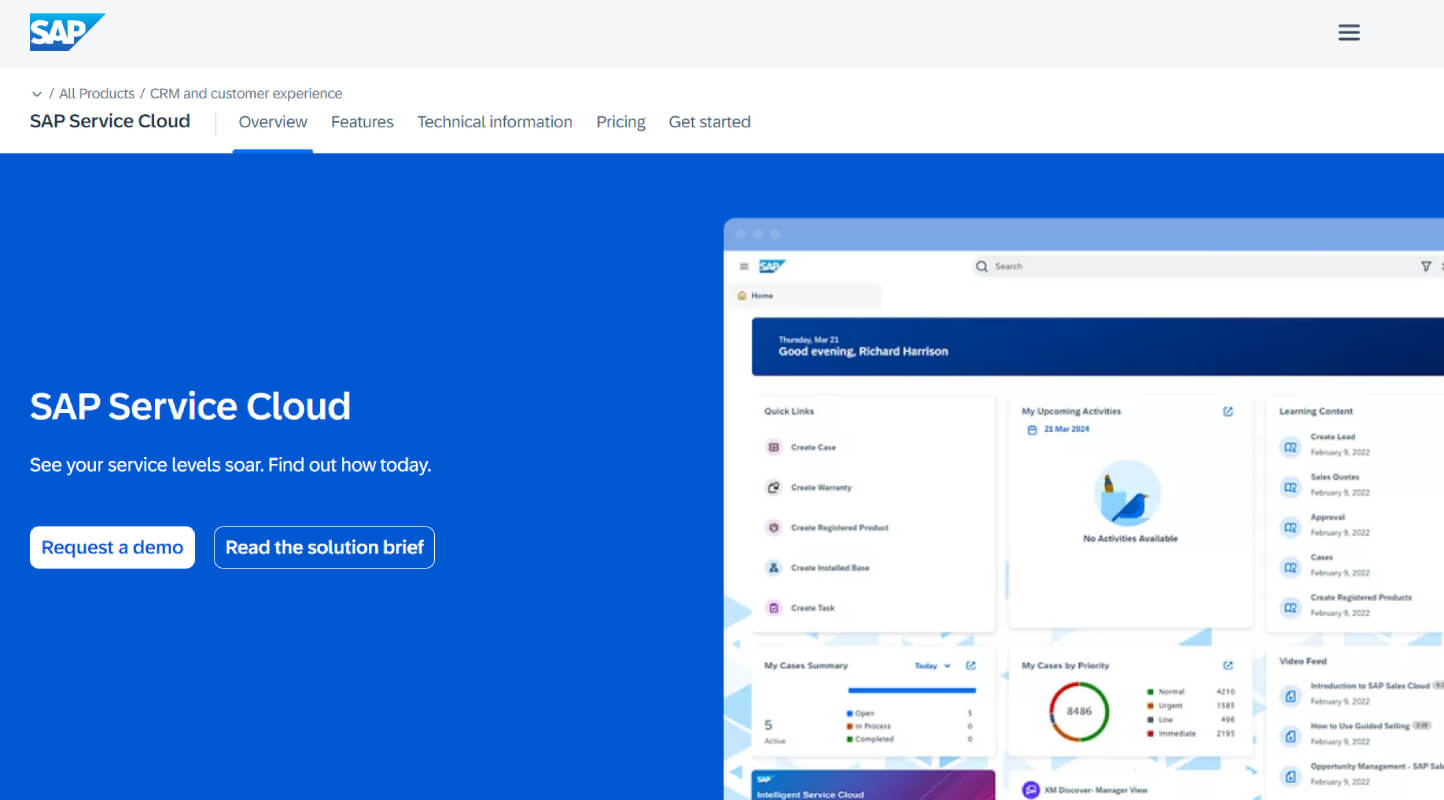This screenshot has height=800, width=1444.
Task: Click the book icon next to Approval
Action: point(1291,526)
